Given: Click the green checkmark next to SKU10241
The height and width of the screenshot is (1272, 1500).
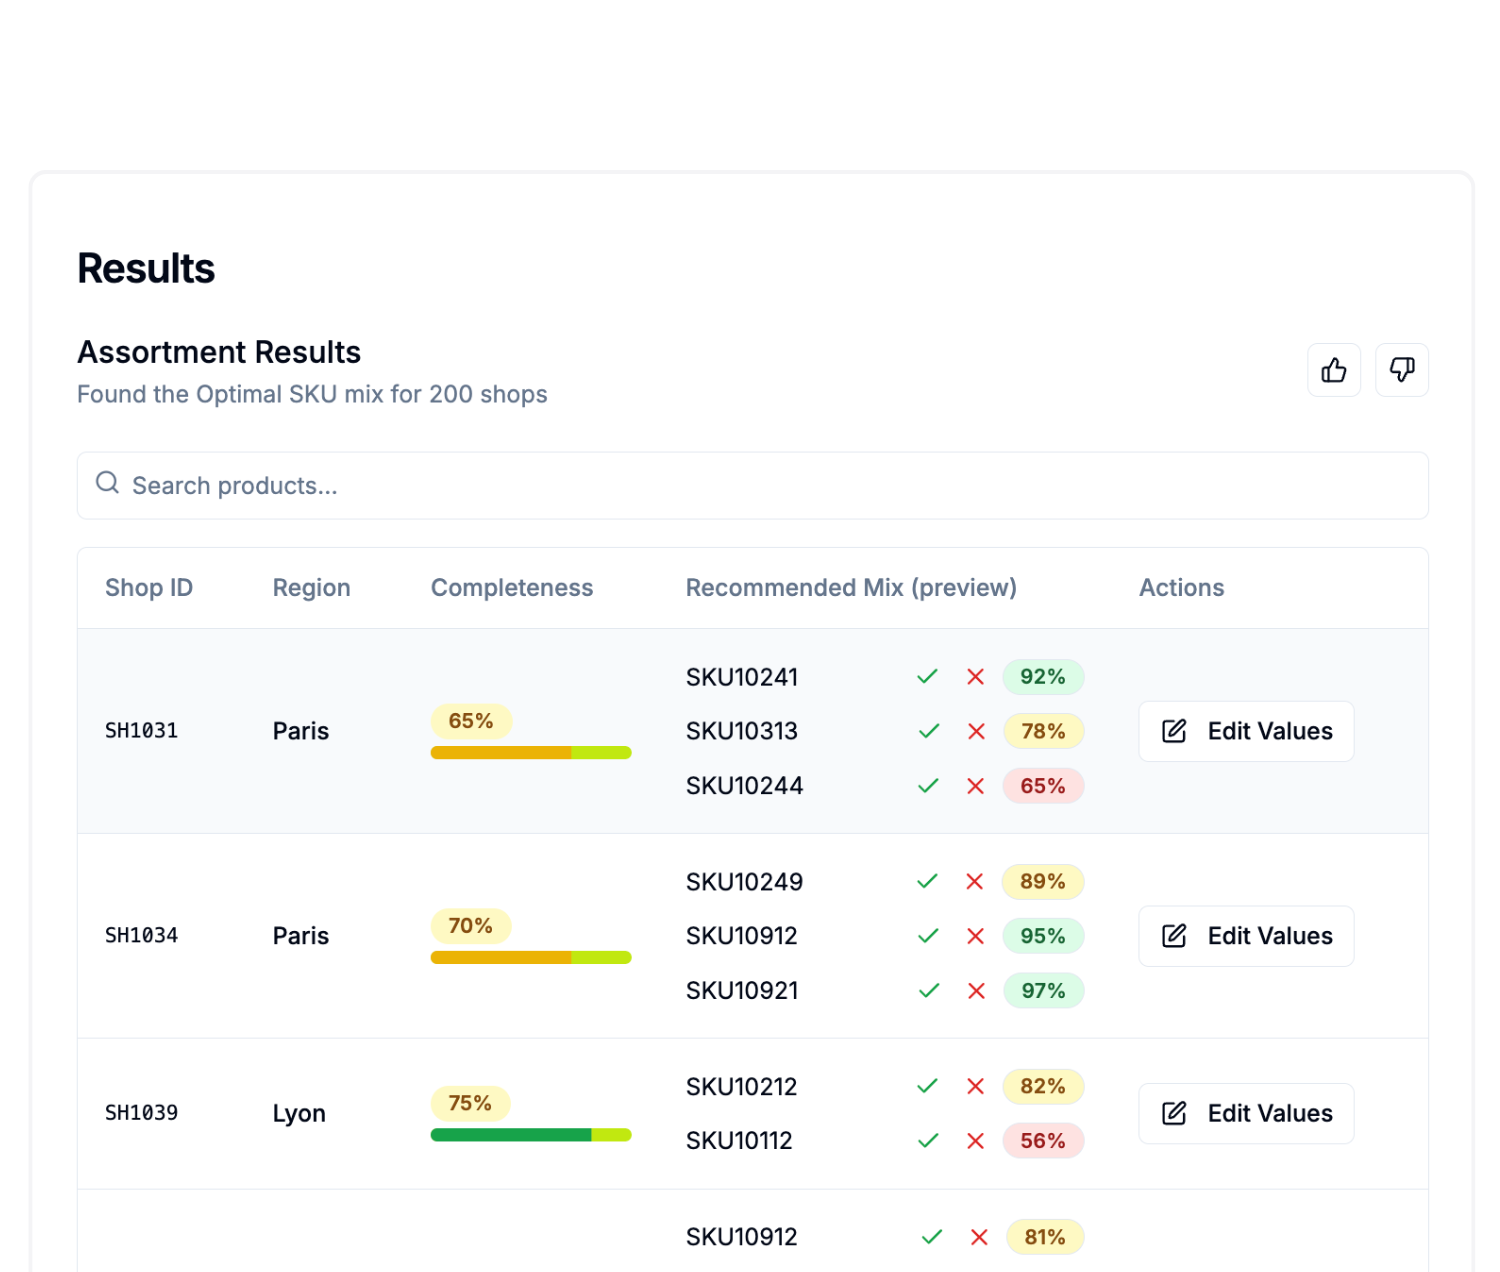Looking at the screenshot, I should (x=927, y=677).
